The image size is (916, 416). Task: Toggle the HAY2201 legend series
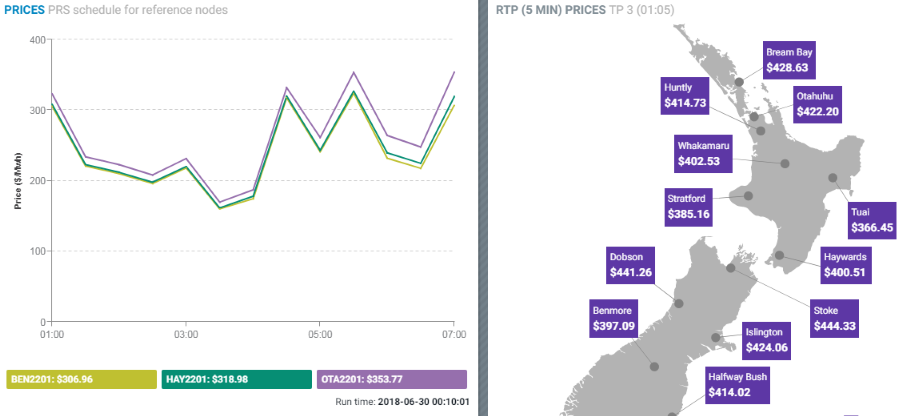(x=236, y=380)
